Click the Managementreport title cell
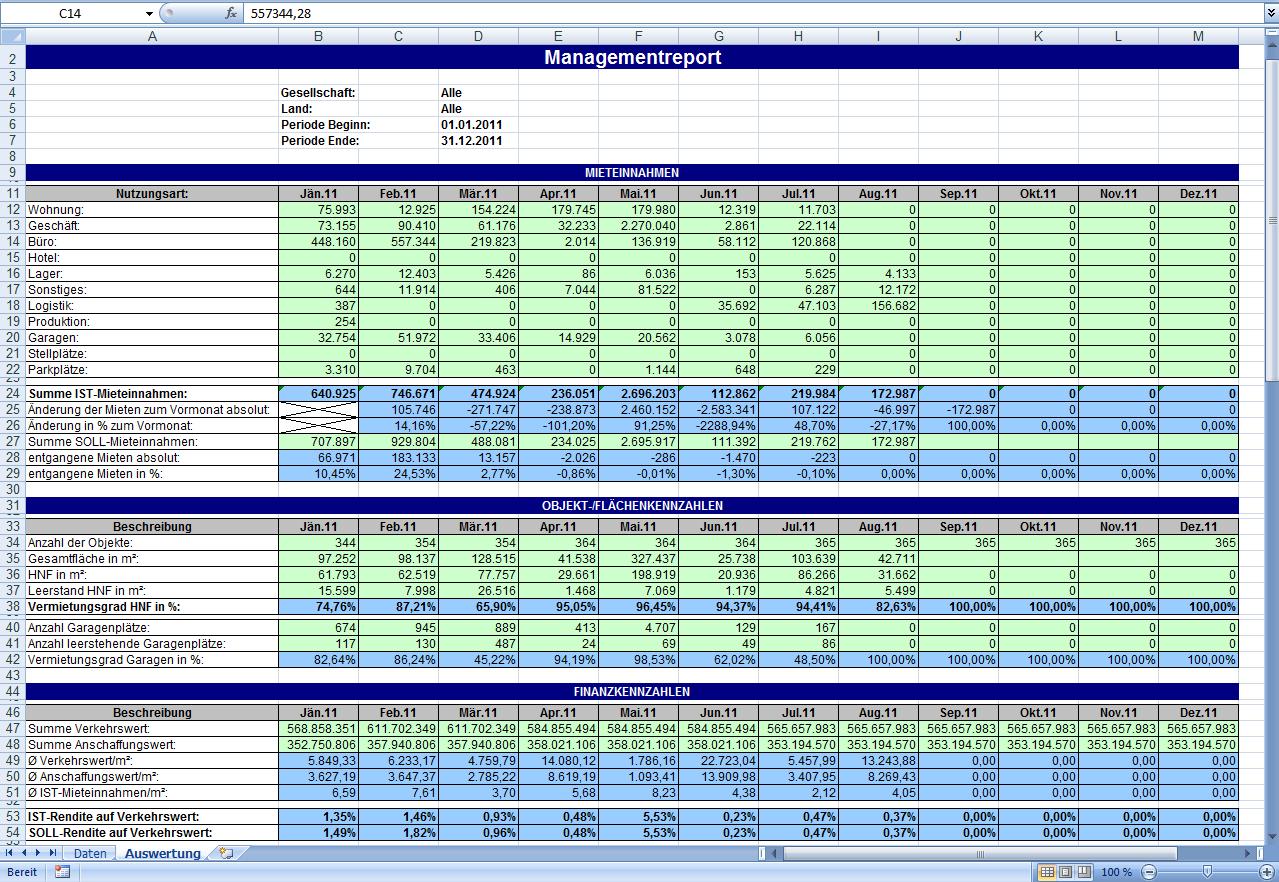Image resolution: width=1279 pixels, height=882 pixels. pos(632,57)
